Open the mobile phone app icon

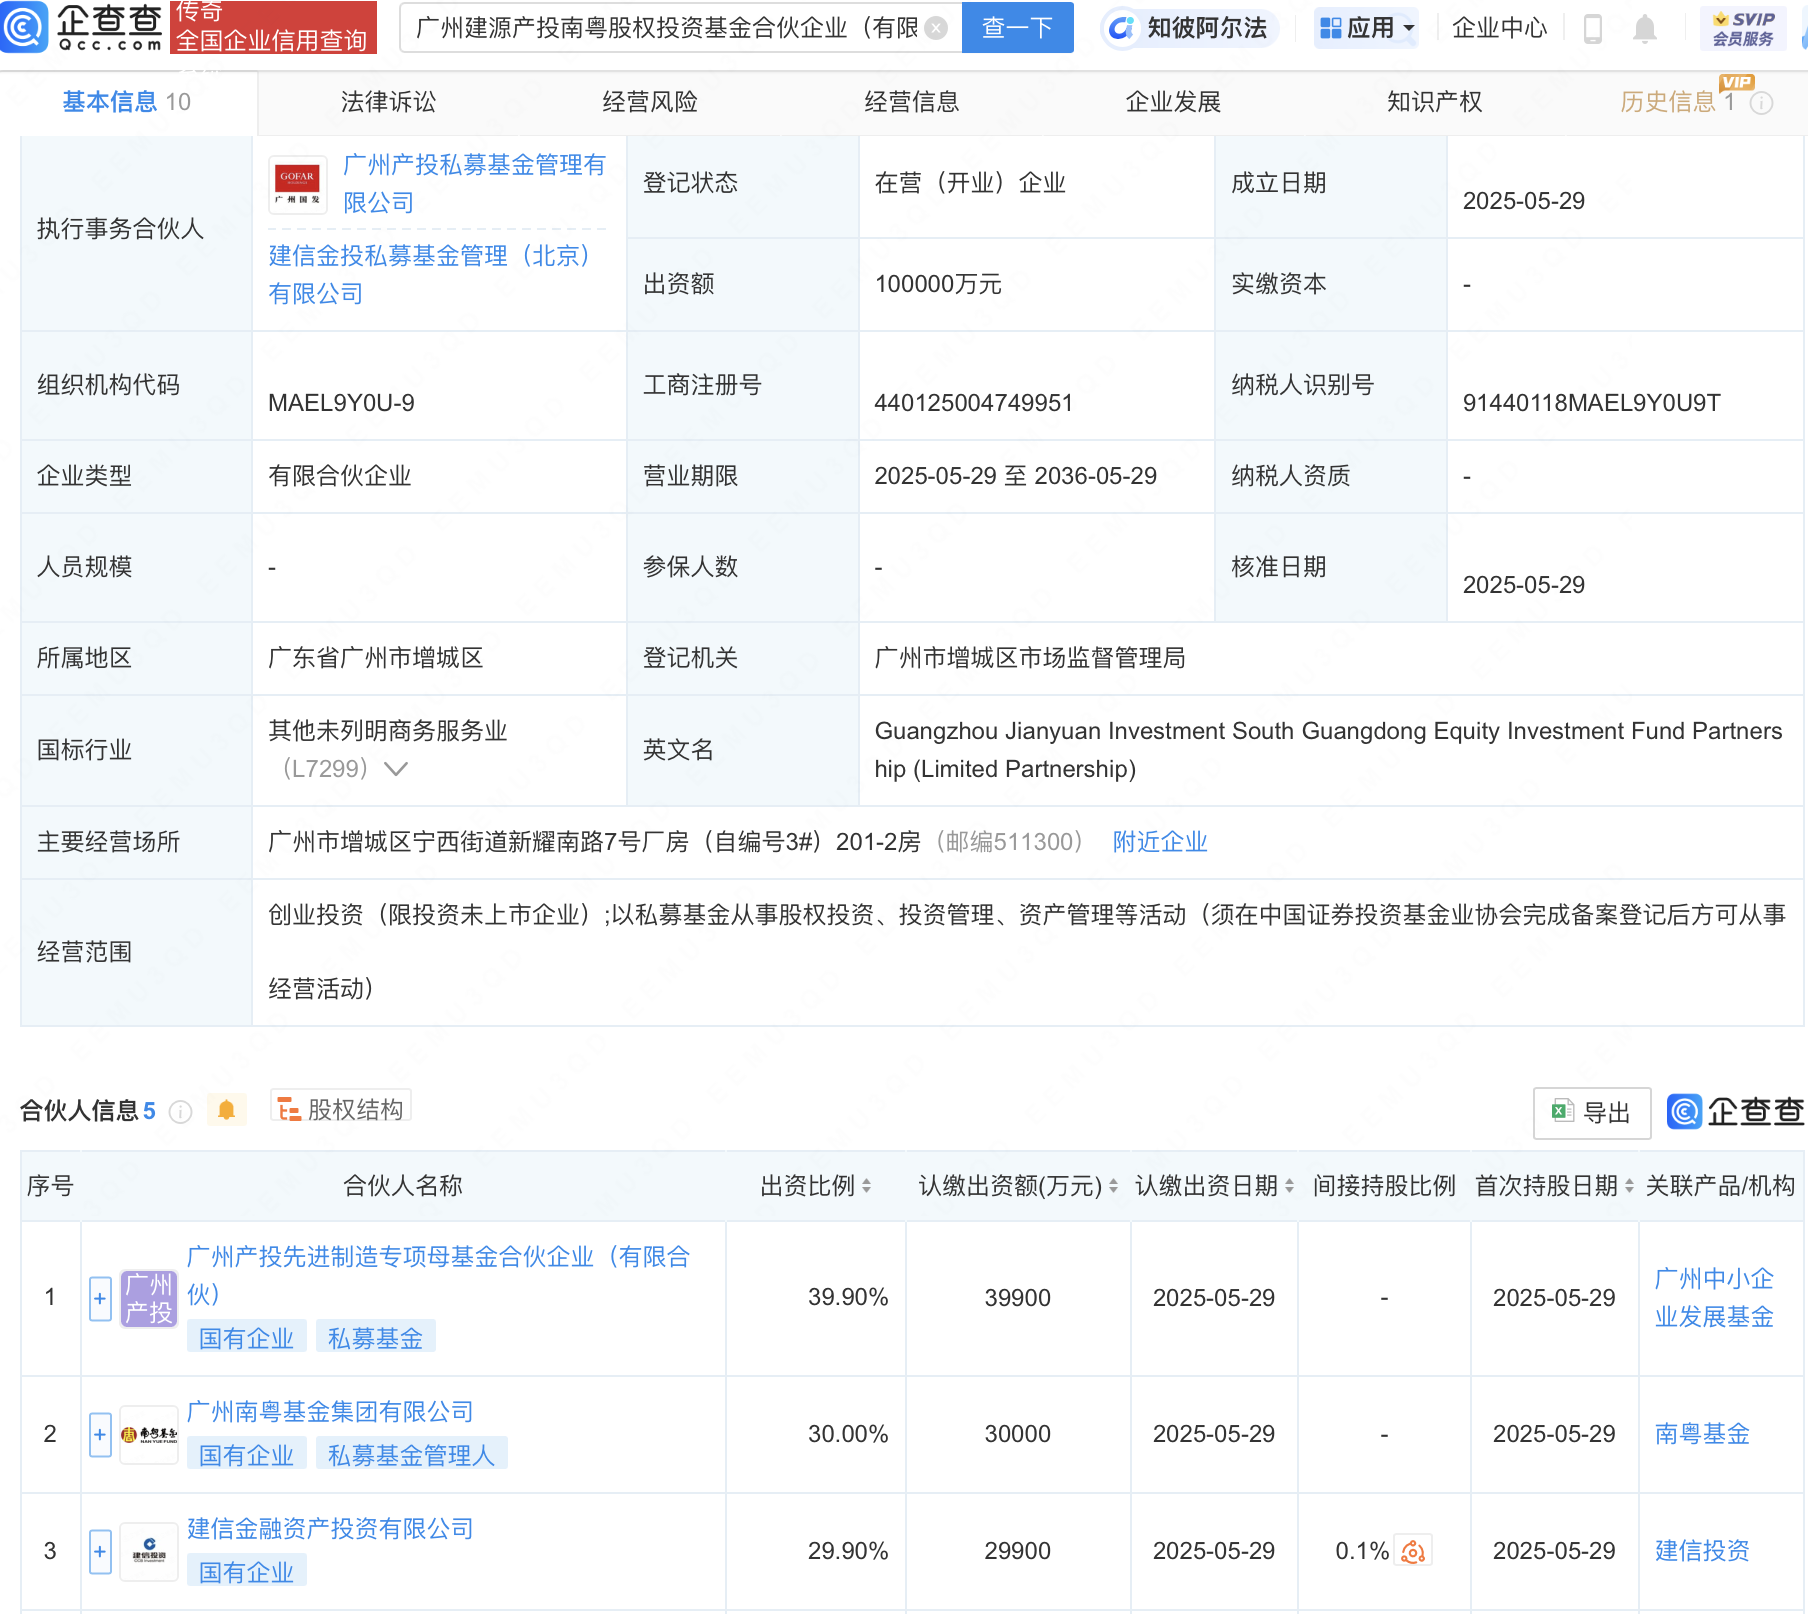1593,29
